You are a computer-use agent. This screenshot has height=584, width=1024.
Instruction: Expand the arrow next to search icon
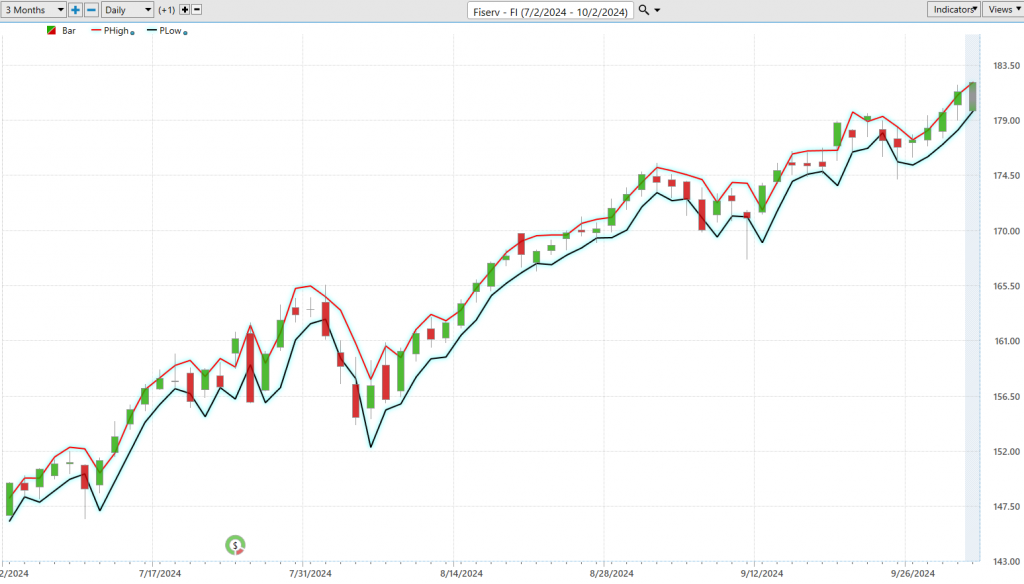click(657, 10)
